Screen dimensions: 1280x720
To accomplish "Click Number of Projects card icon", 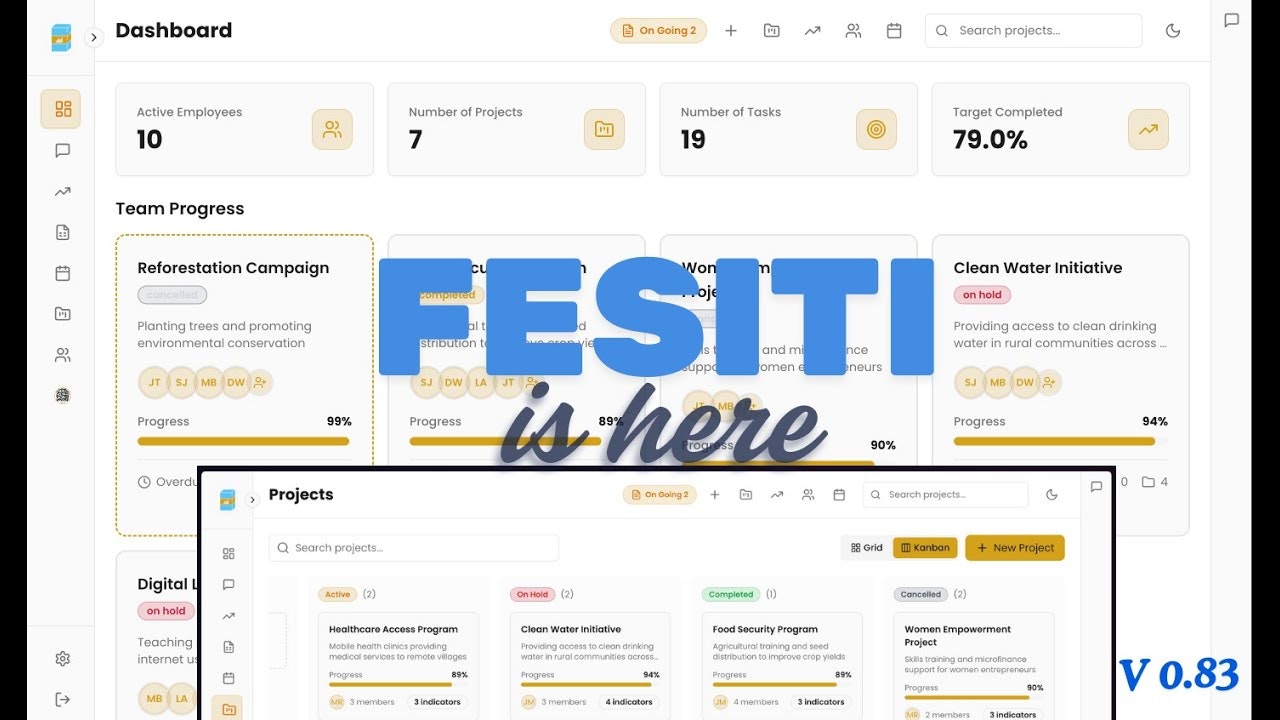I will click(x=604, y=129).
